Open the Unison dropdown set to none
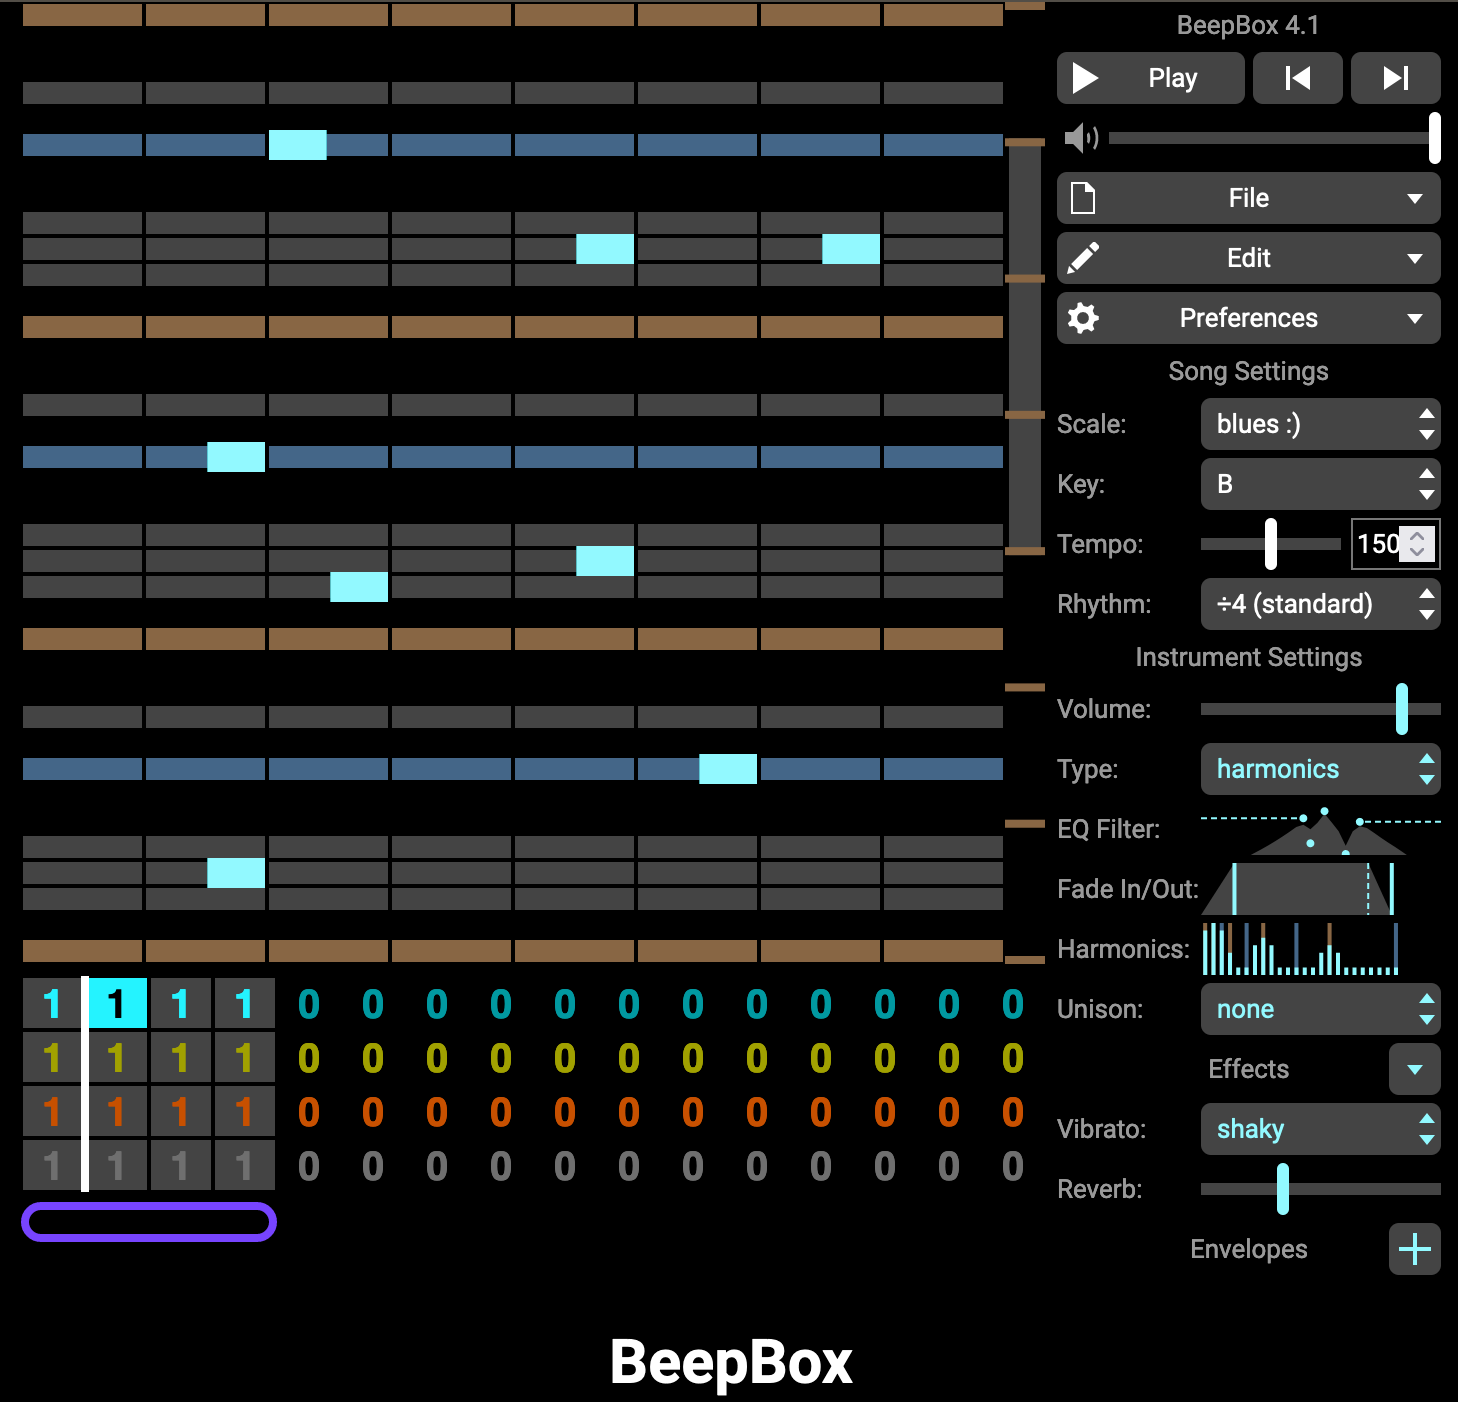The height and width of the screenshot is (1402, 1458). point(1320,1009)
